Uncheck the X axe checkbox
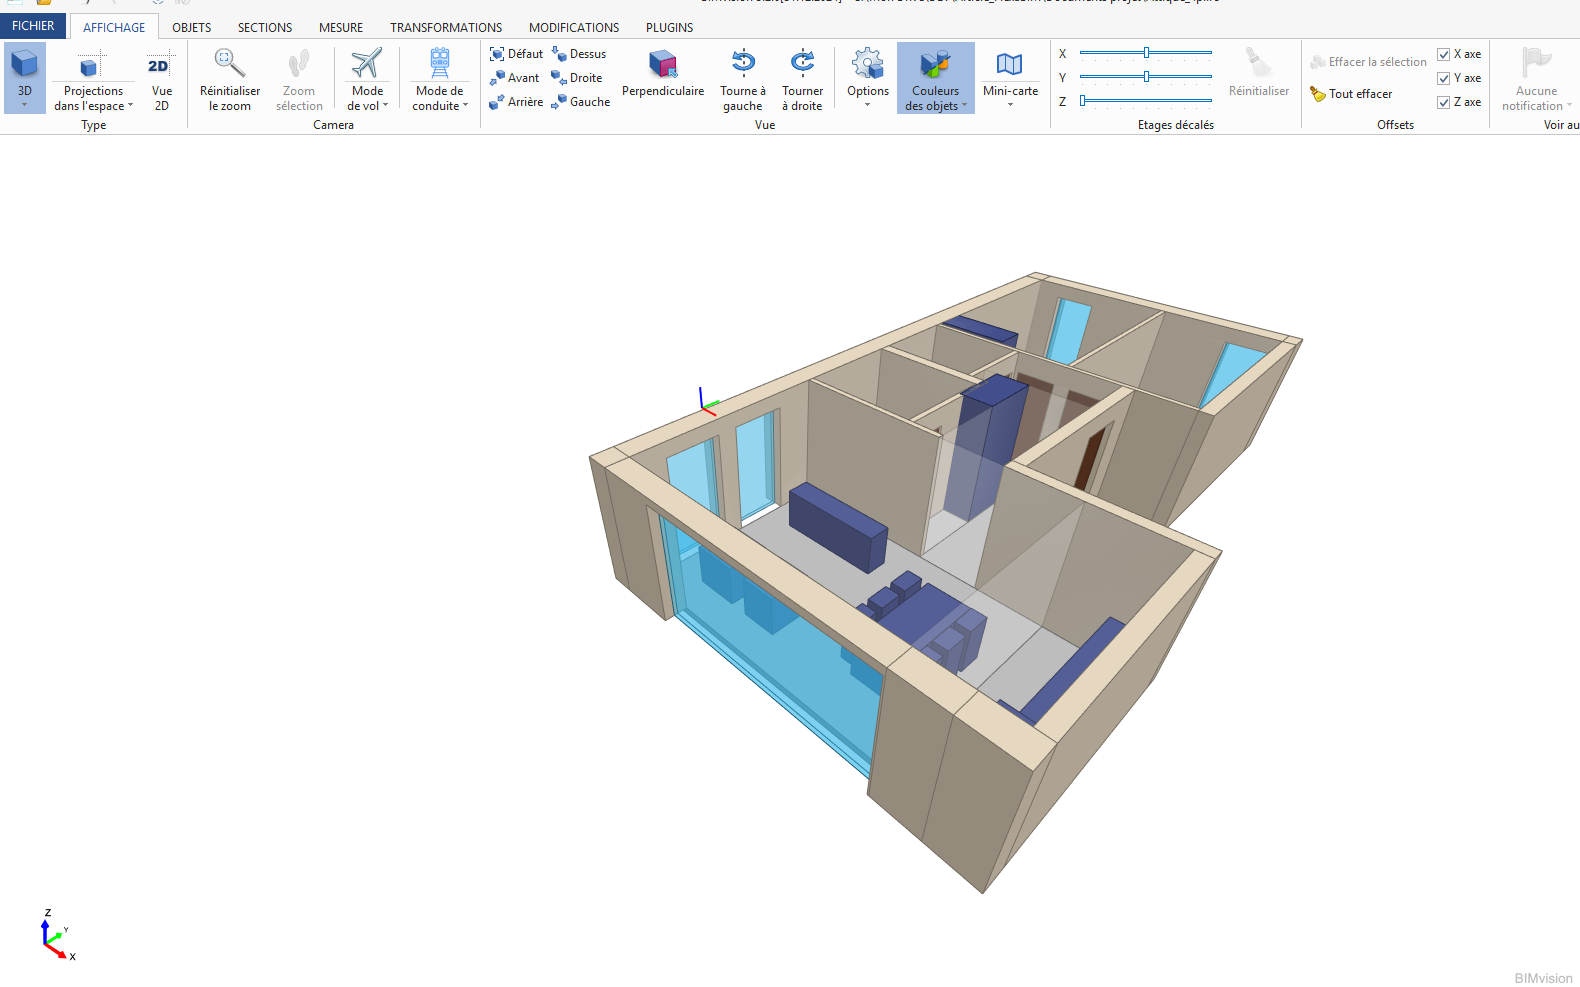This screenshot has height=987, width=1580. point(1443,54)
